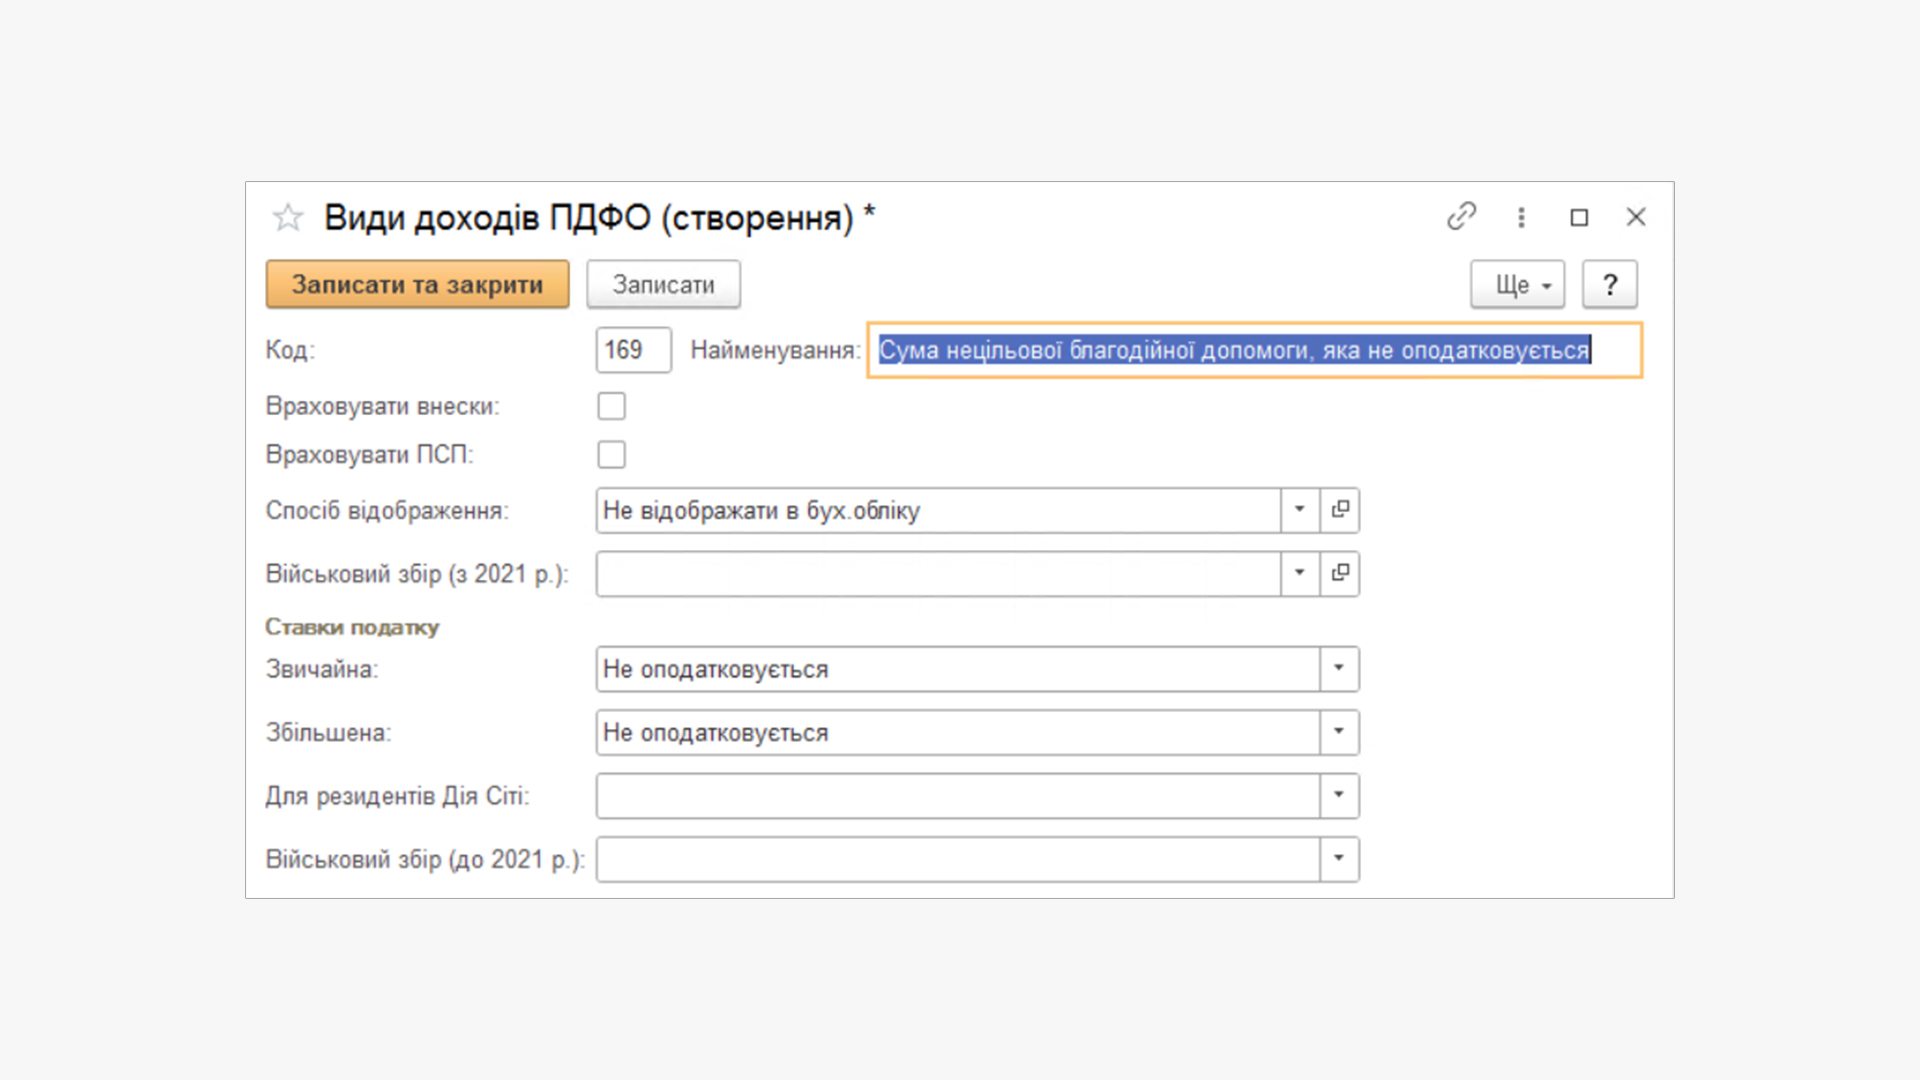
Task: Click inside the Найменування text field
Action: click(1254, 350)
